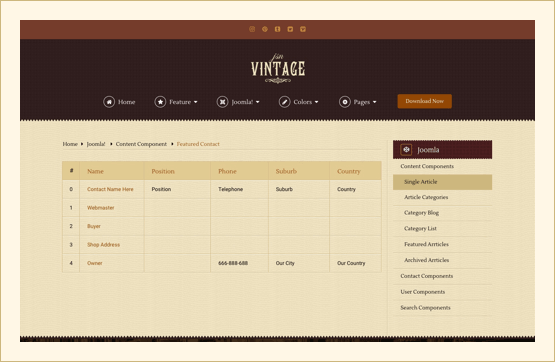Click the JSN Vintage logo

click(278, 68)
